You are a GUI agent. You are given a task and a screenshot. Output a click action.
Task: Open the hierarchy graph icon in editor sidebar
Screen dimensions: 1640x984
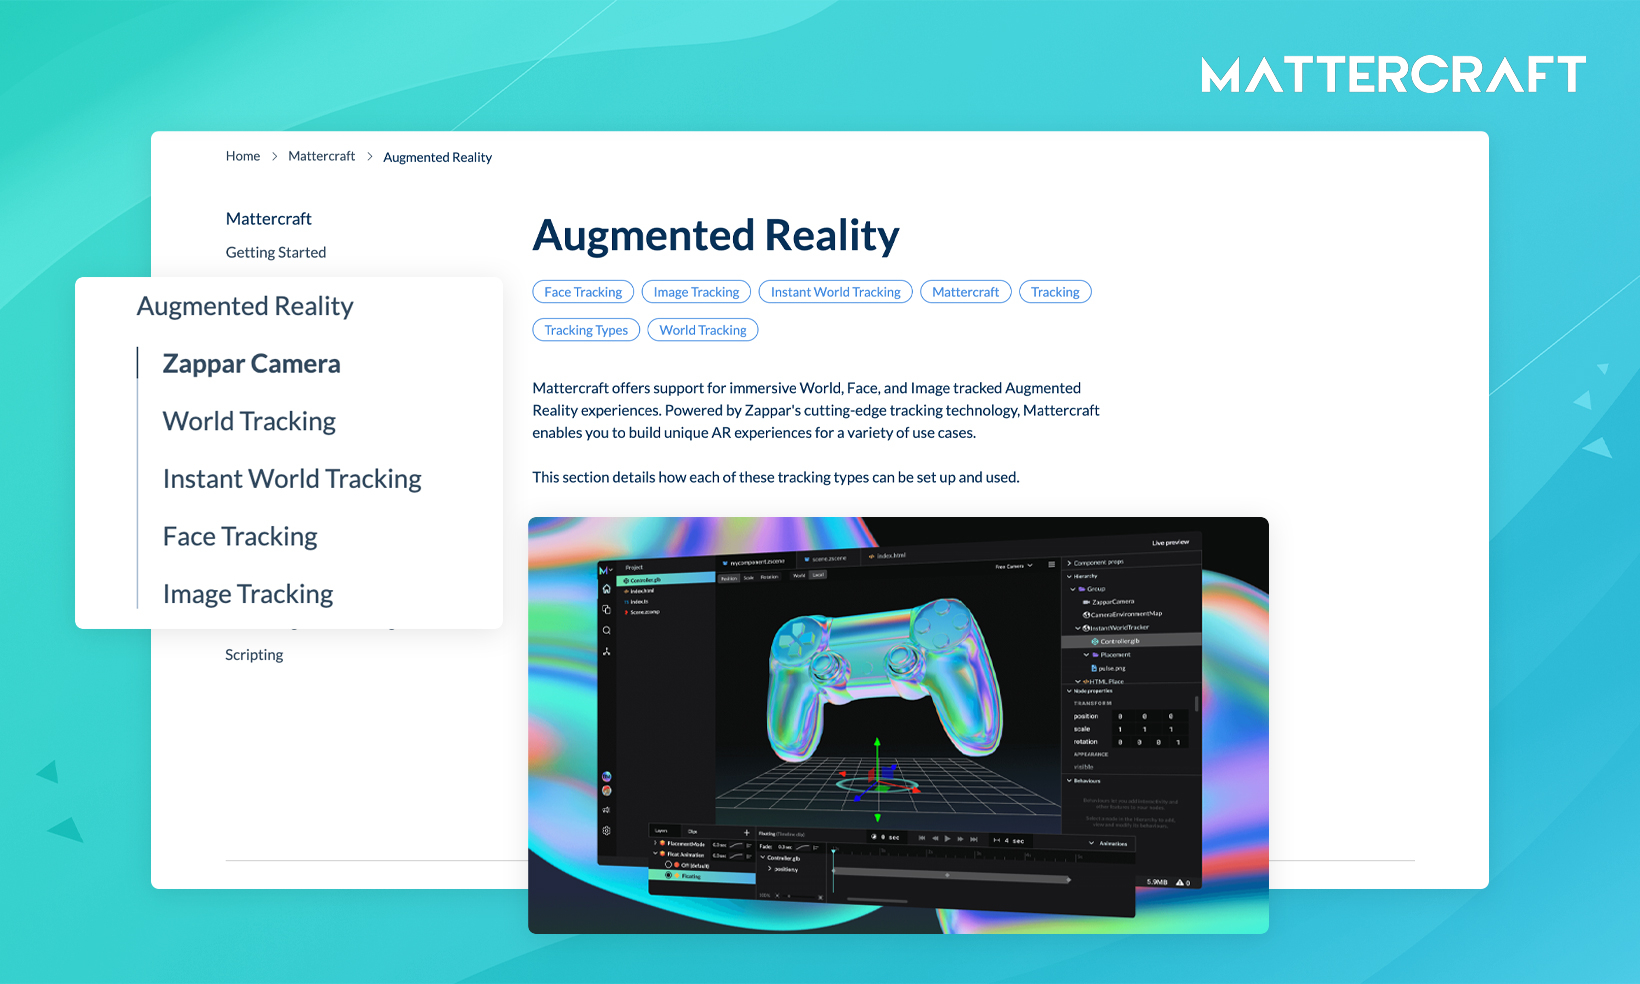[606, 651]
